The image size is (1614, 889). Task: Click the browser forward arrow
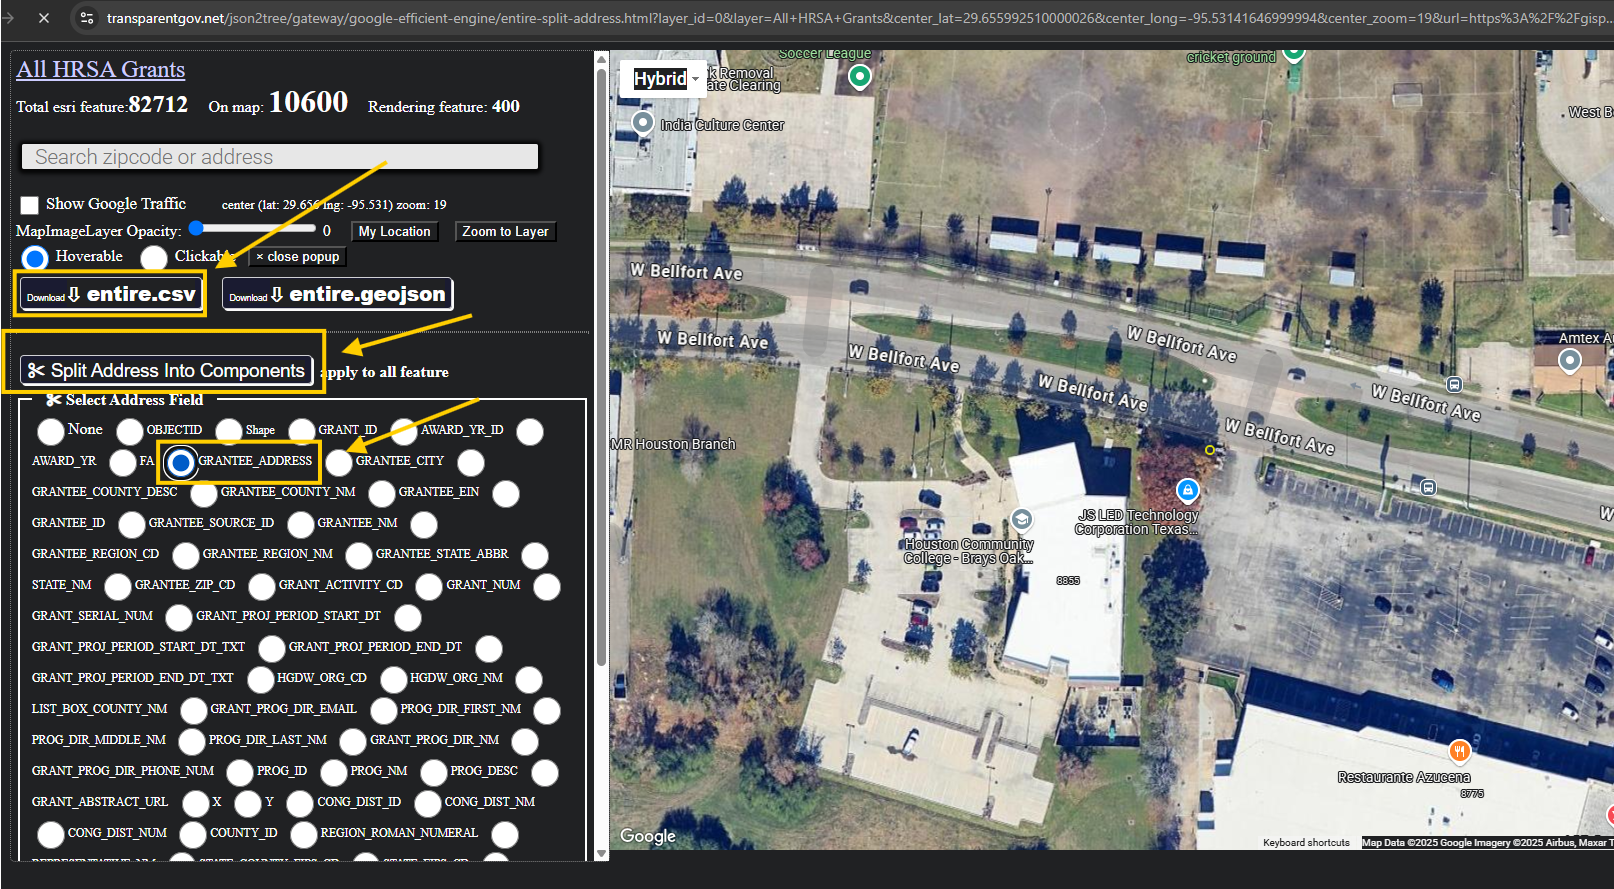click(x=8, y=18)
